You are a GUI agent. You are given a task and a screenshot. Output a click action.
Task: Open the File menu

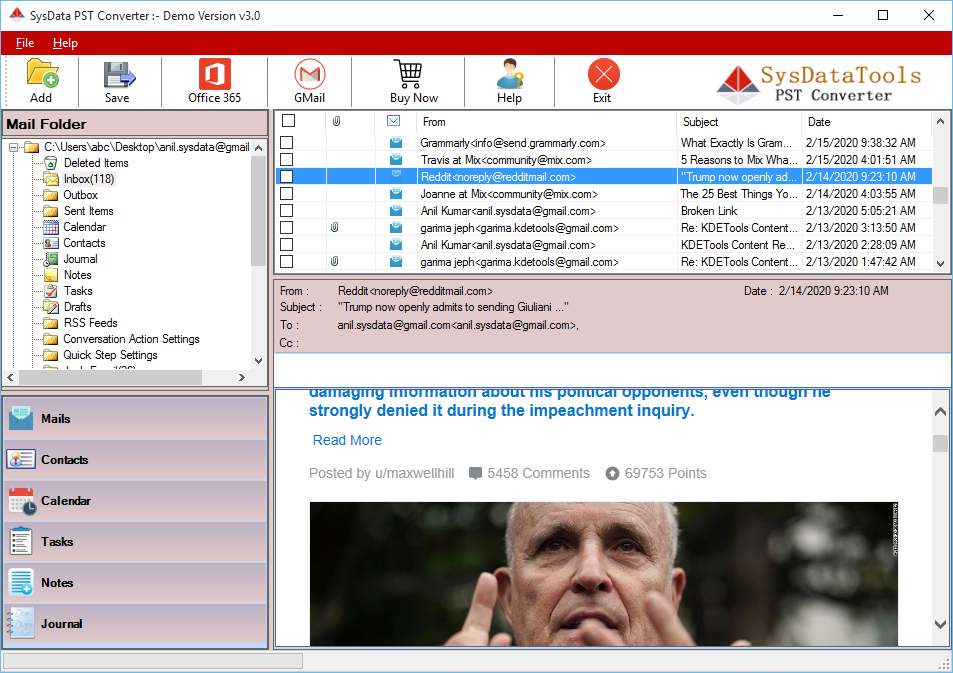(25, 43)
